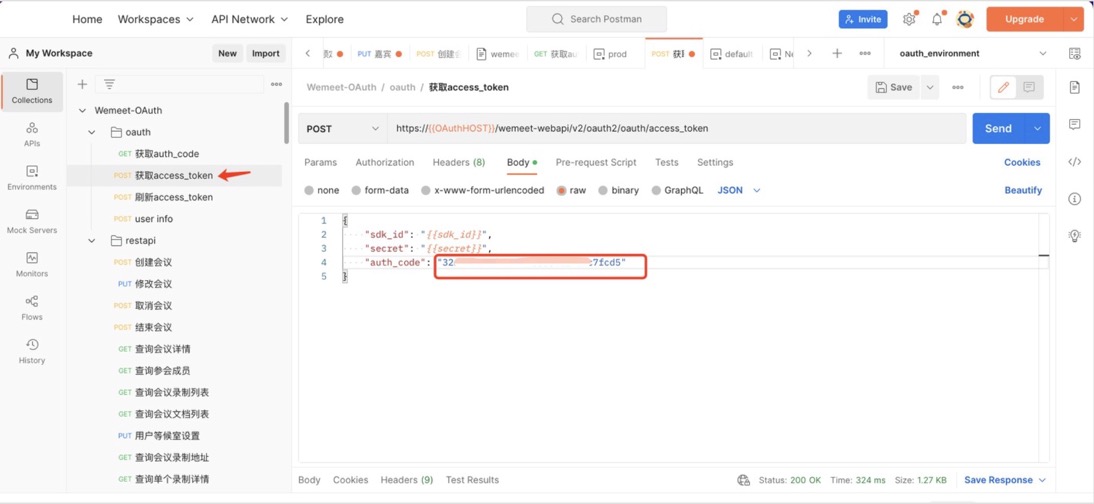Open the Save Response dropdown
The width and height of the screenshot is (1094, 504).
[1005, 480]
